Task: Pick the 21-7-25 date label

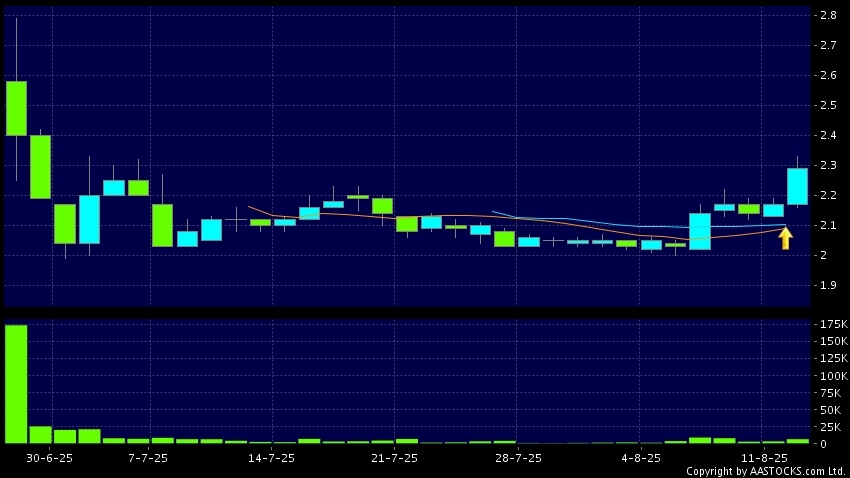Action: pos(394,458)
